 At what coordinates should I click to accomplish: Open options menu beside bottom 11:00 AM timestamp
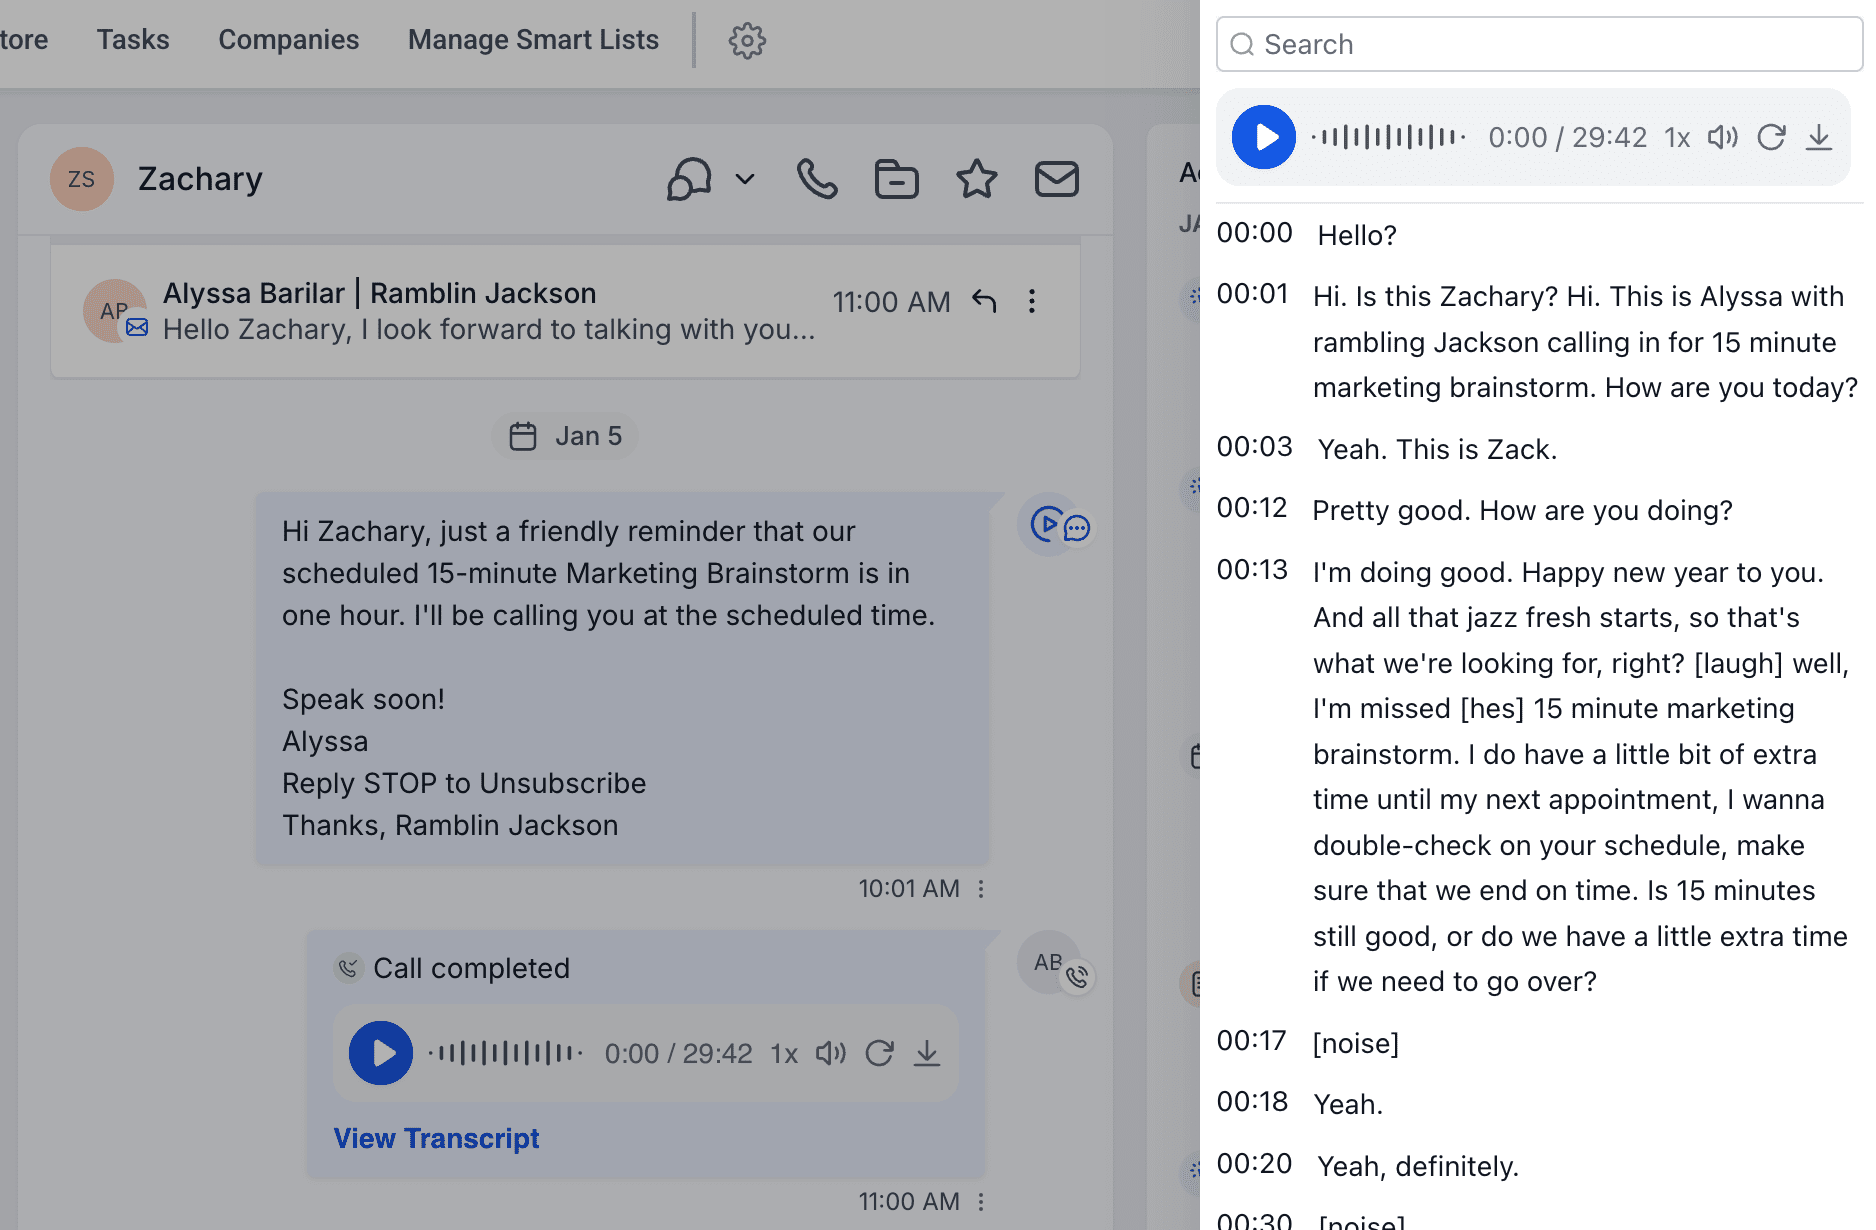click(981, 1202)
